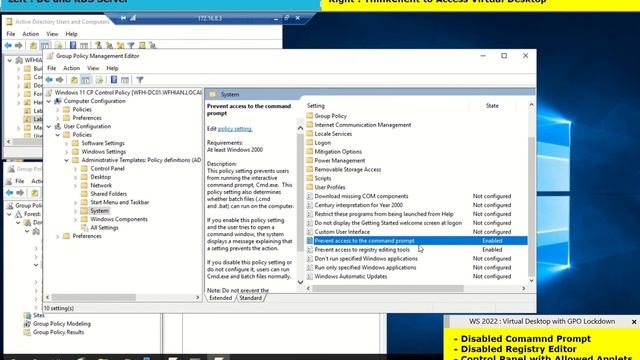640x360 pixels.
Task: Click Filter funnel icon in Active Directory toolbar
Action: 131,45
